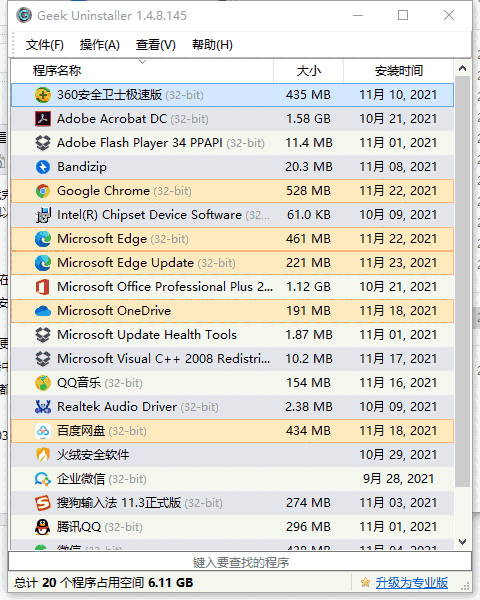This screenshot has height=600, width=480.
Task: Click the 11月 16, 2021 install date
Action: [398, 383]
